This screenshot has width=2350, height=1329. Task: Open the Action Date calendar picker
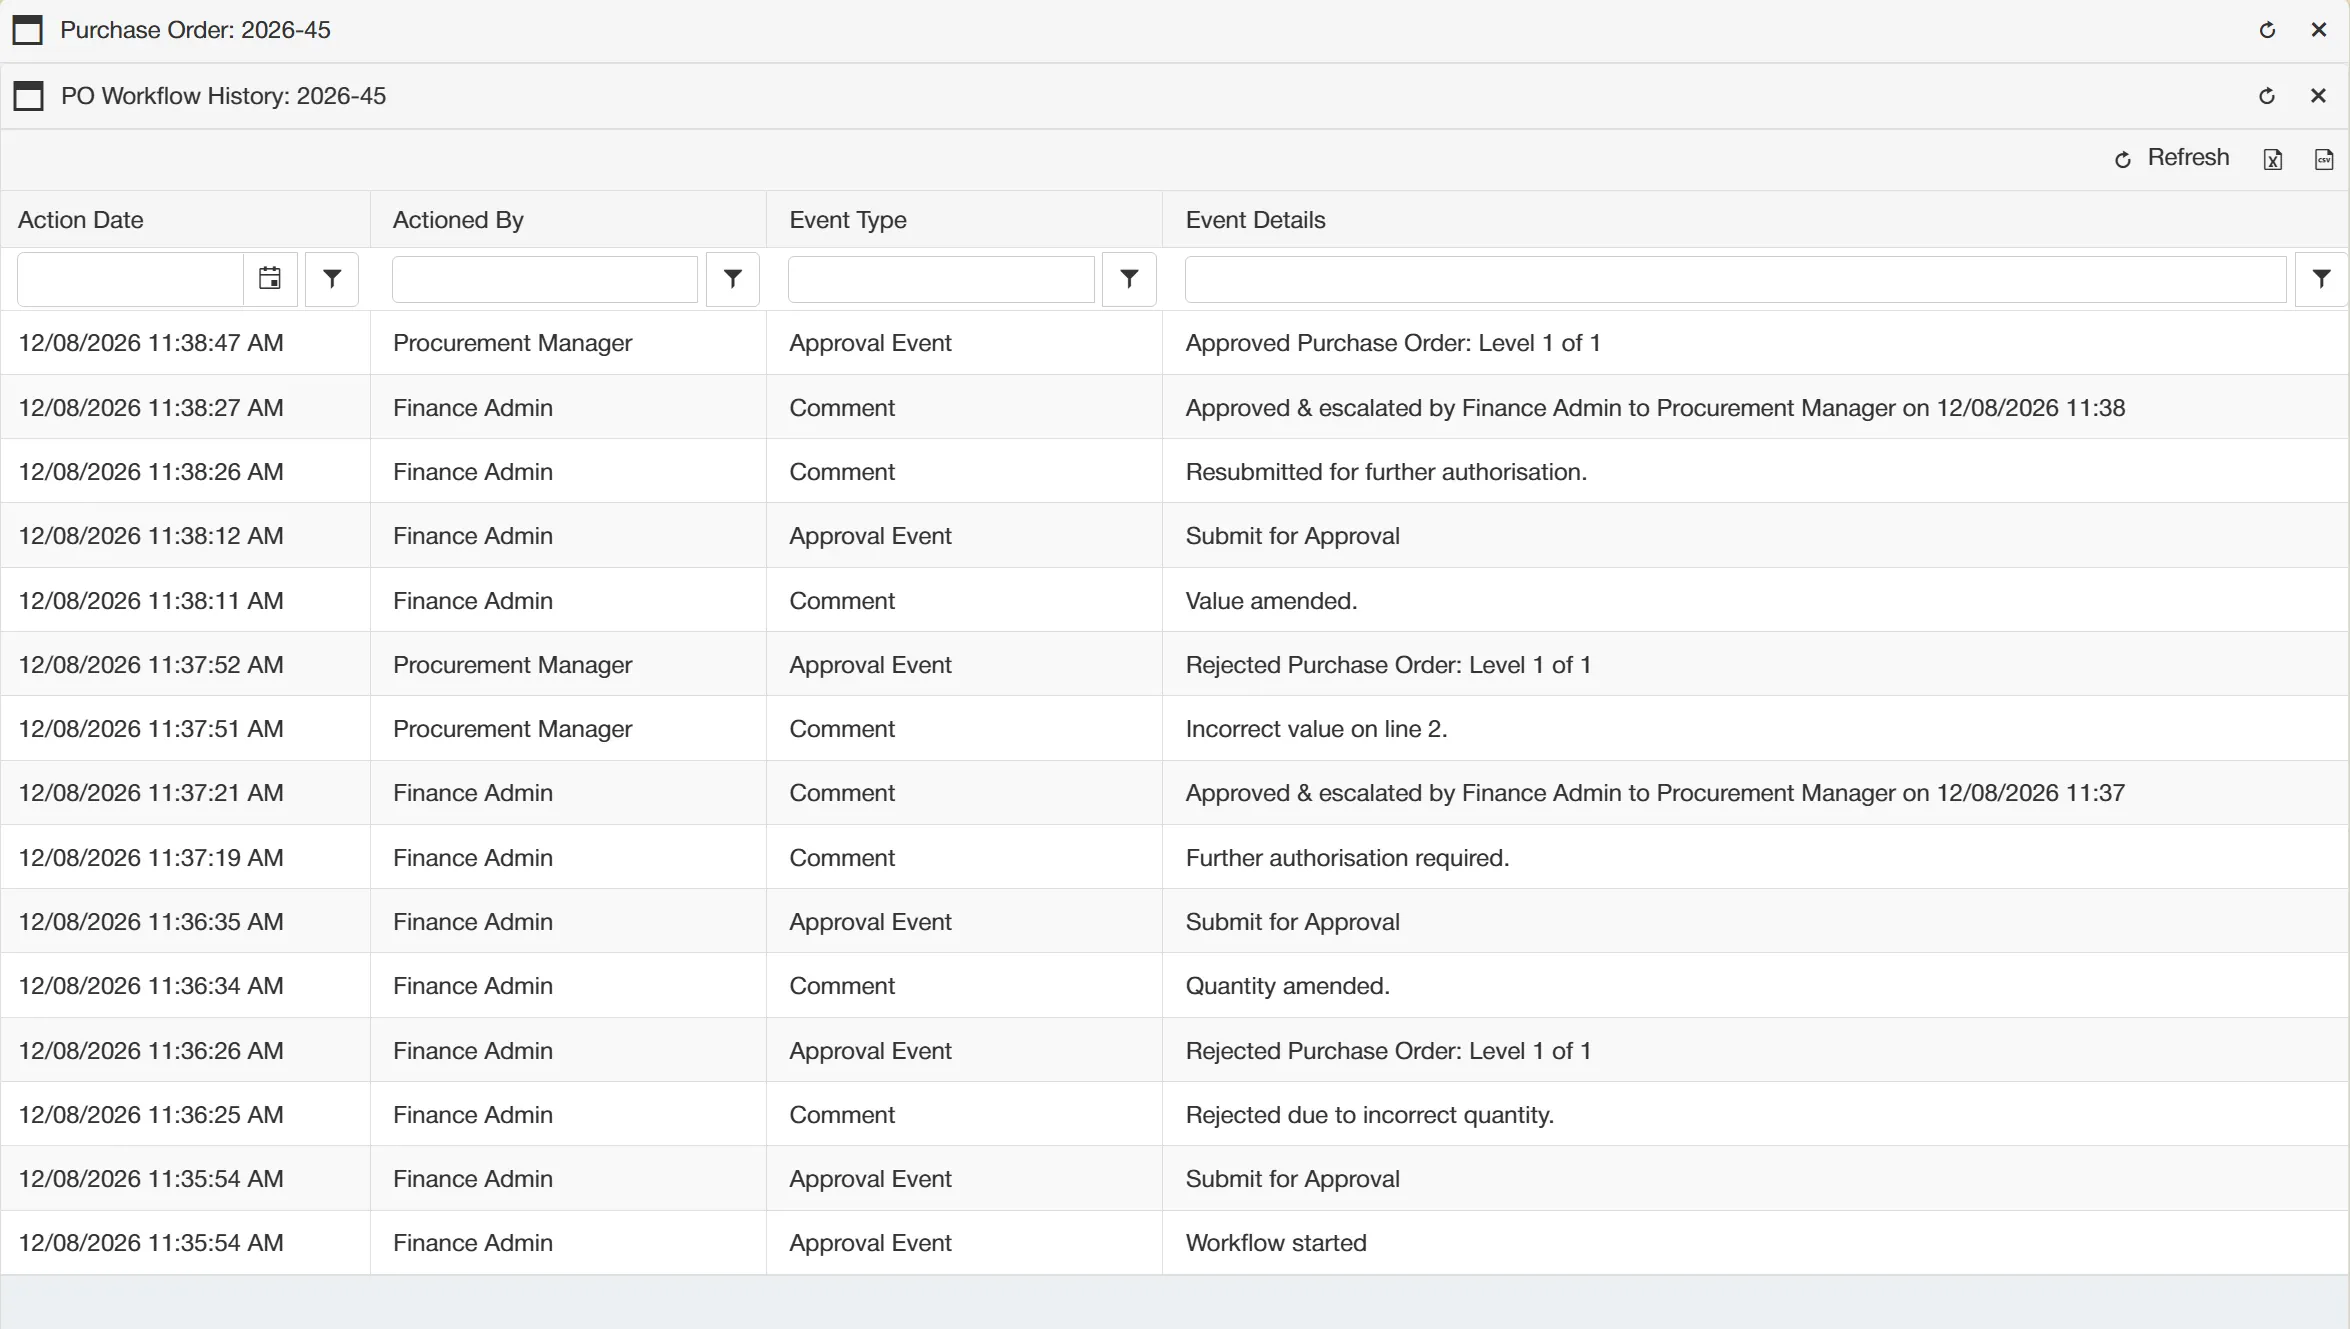tap(270, 278)
